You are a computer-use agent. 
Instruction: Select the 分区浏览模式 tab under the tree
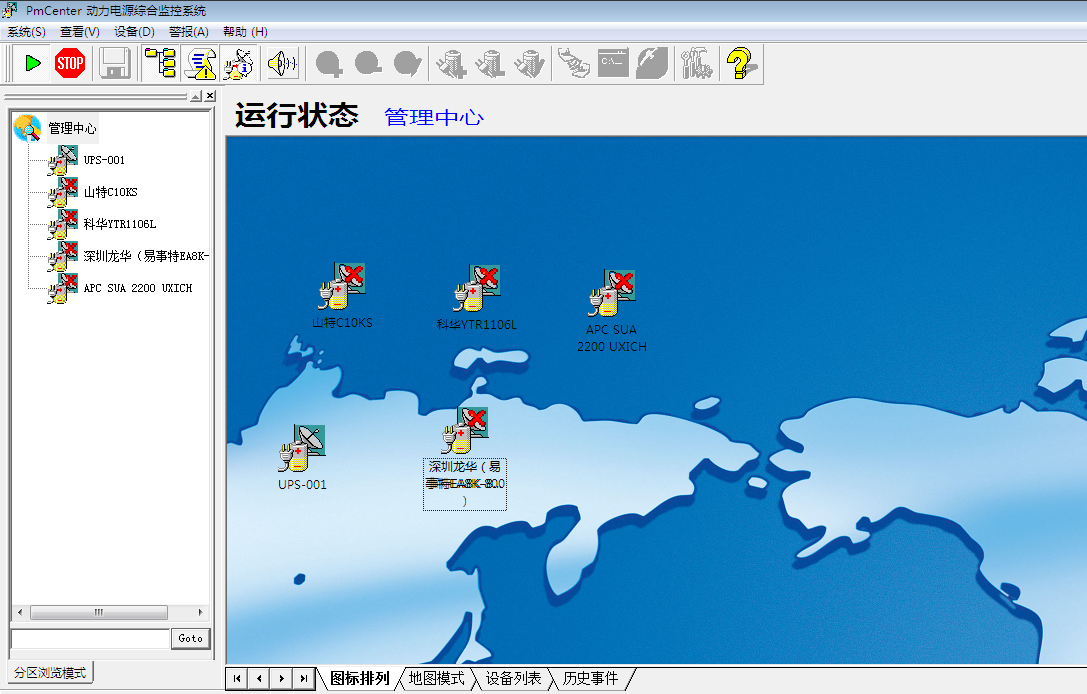pos(50,673)
